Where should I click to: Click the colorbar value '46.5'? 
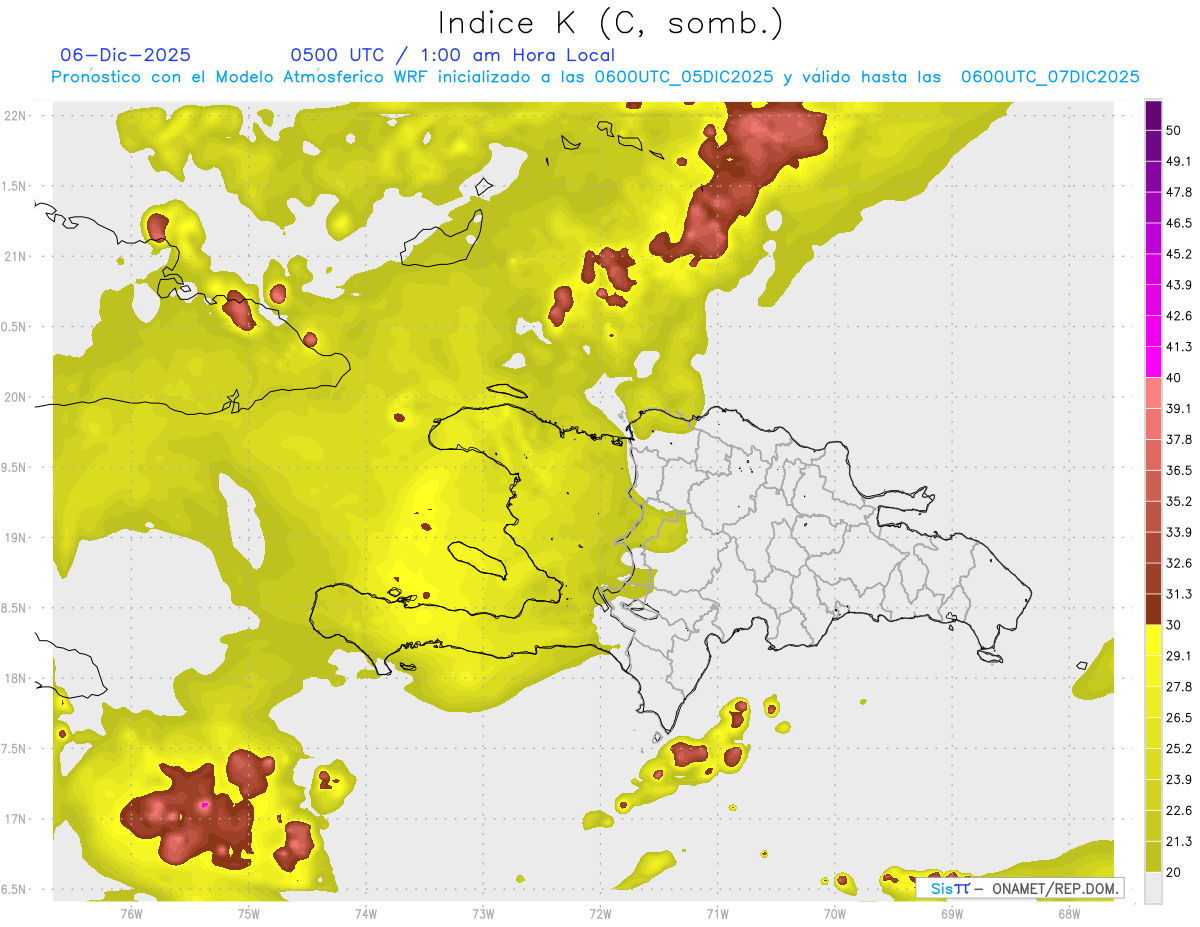[x=1178, y=223]
